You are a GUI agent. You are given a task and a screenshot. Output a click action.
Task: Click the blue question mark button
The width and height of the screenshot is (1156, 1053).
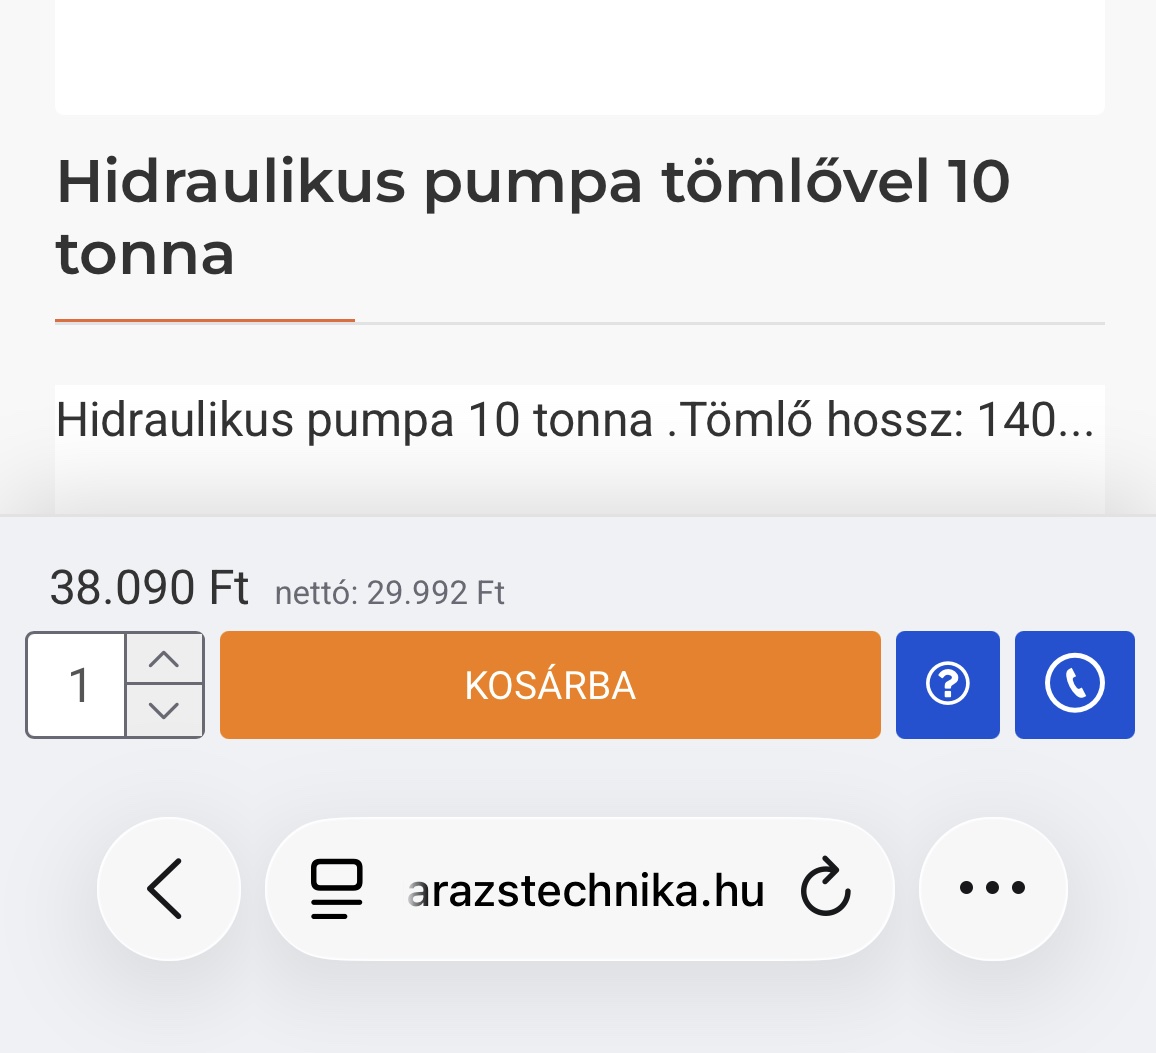947,685
